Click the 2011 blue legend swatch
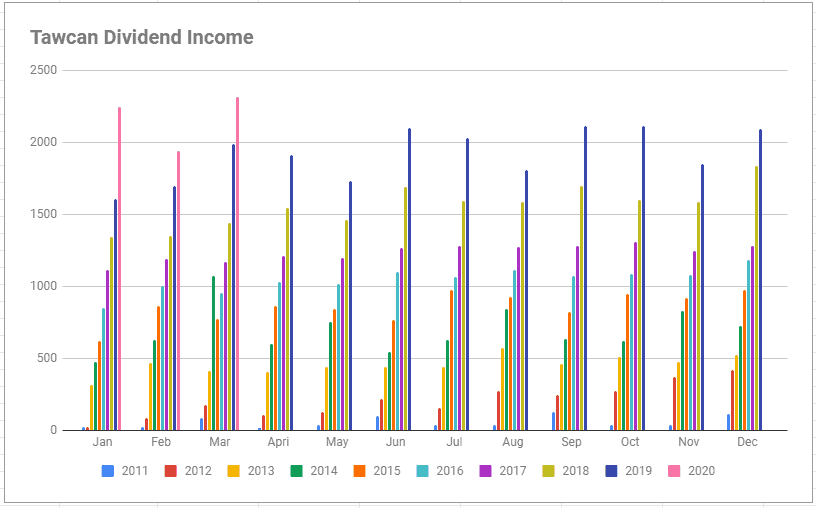 [108, 470]
